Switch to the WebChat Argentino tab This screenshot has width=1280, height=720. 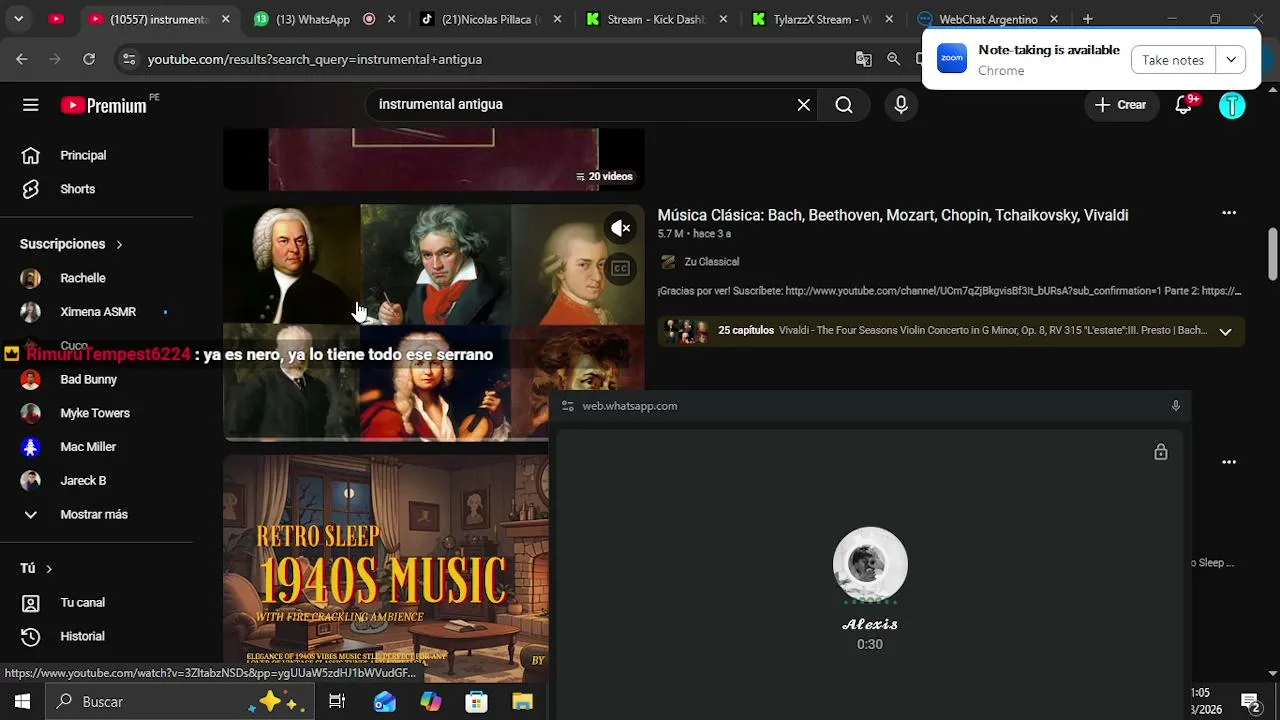pyautogui.click(x=988, y=19)
